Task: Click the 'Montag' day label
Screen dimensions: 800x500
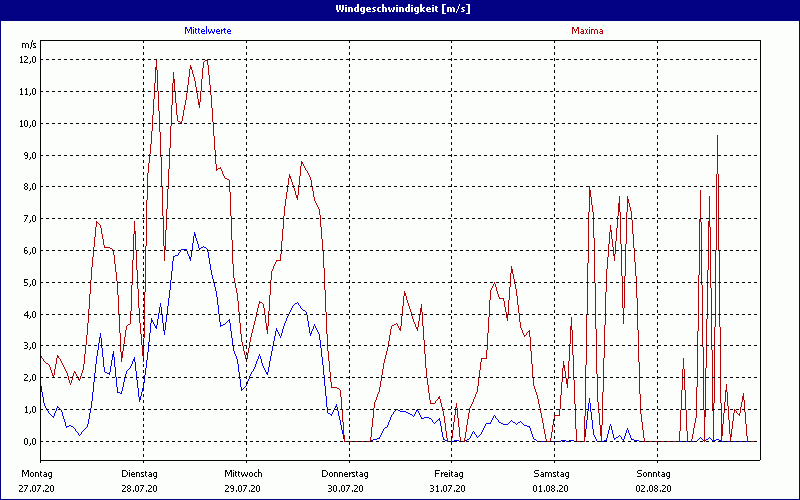Action: click(36, 474)
